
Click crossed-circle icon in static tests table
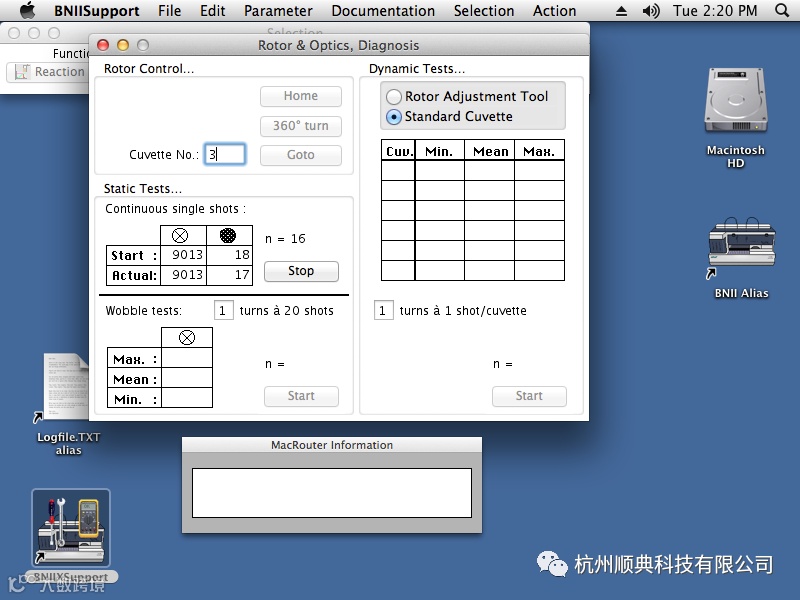[x=180, y=235]
